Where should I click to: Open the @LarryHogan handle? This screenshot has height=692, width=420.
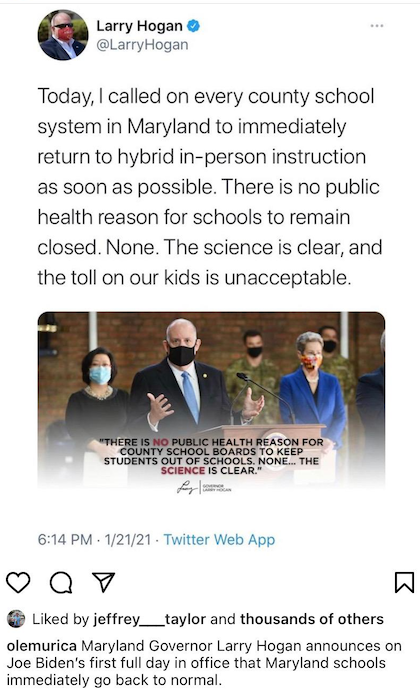(142, 45)
